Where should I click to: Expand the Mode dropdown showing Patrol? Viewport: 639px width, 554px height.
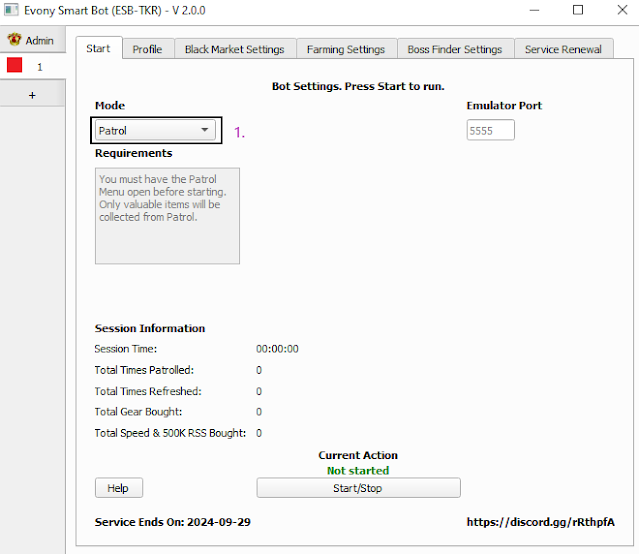click(155, 130)
